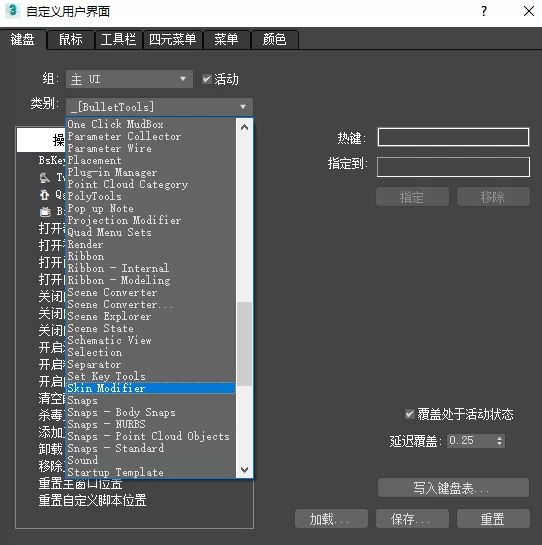This screenshot has height=545, width=542.
Task: Select Startup Template entry
Action: point(151,472)
